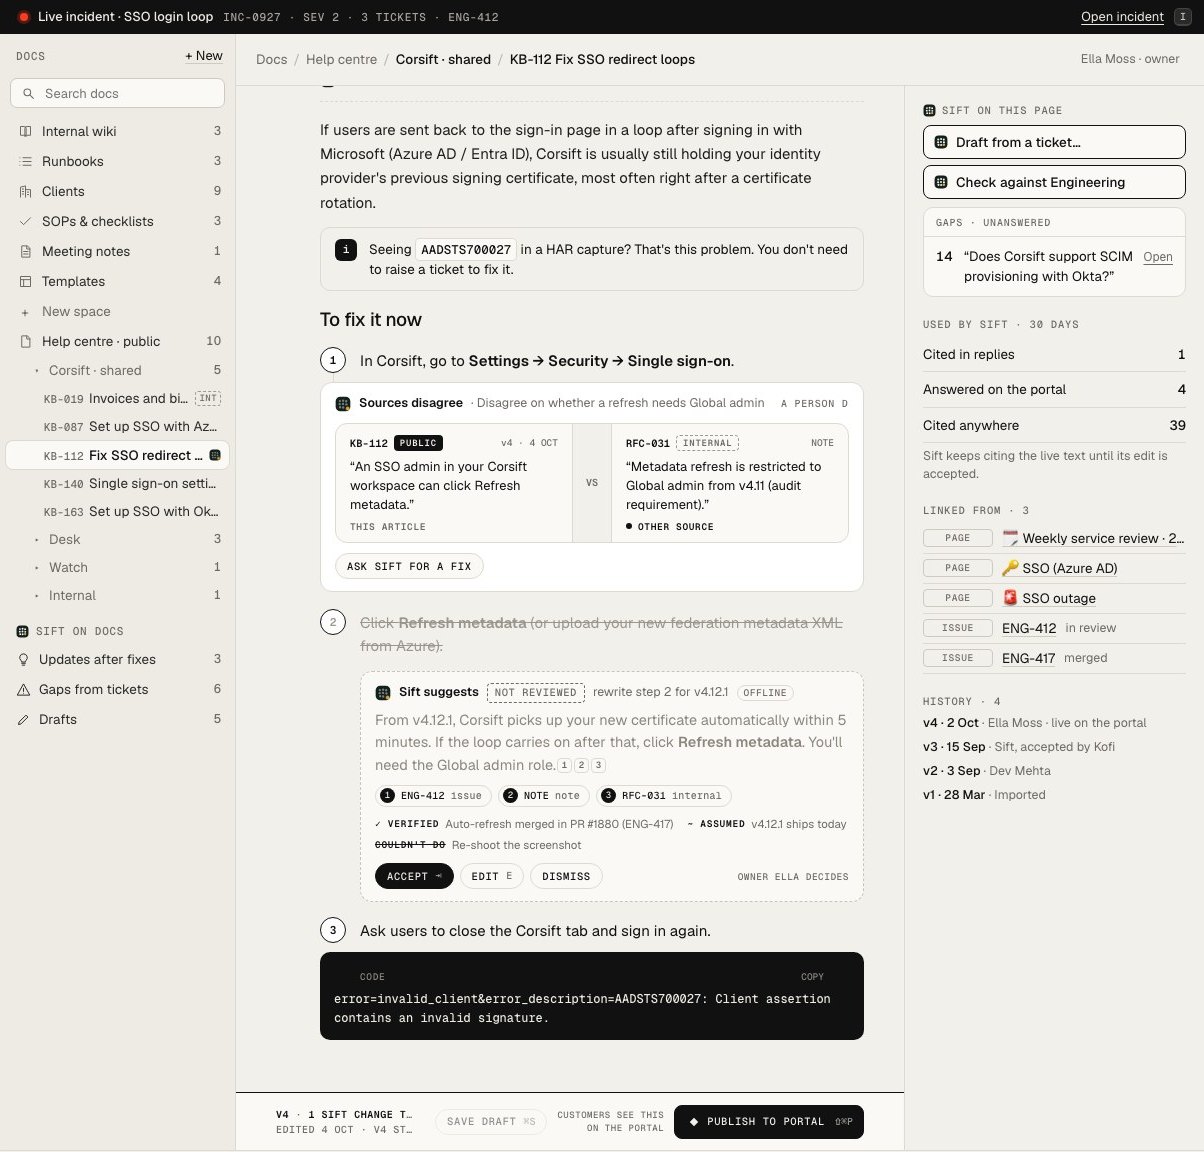Click the layout icon beside Templates
Image resolution: width=1204 pixels, height=1152 pixels.
[26, 281]
